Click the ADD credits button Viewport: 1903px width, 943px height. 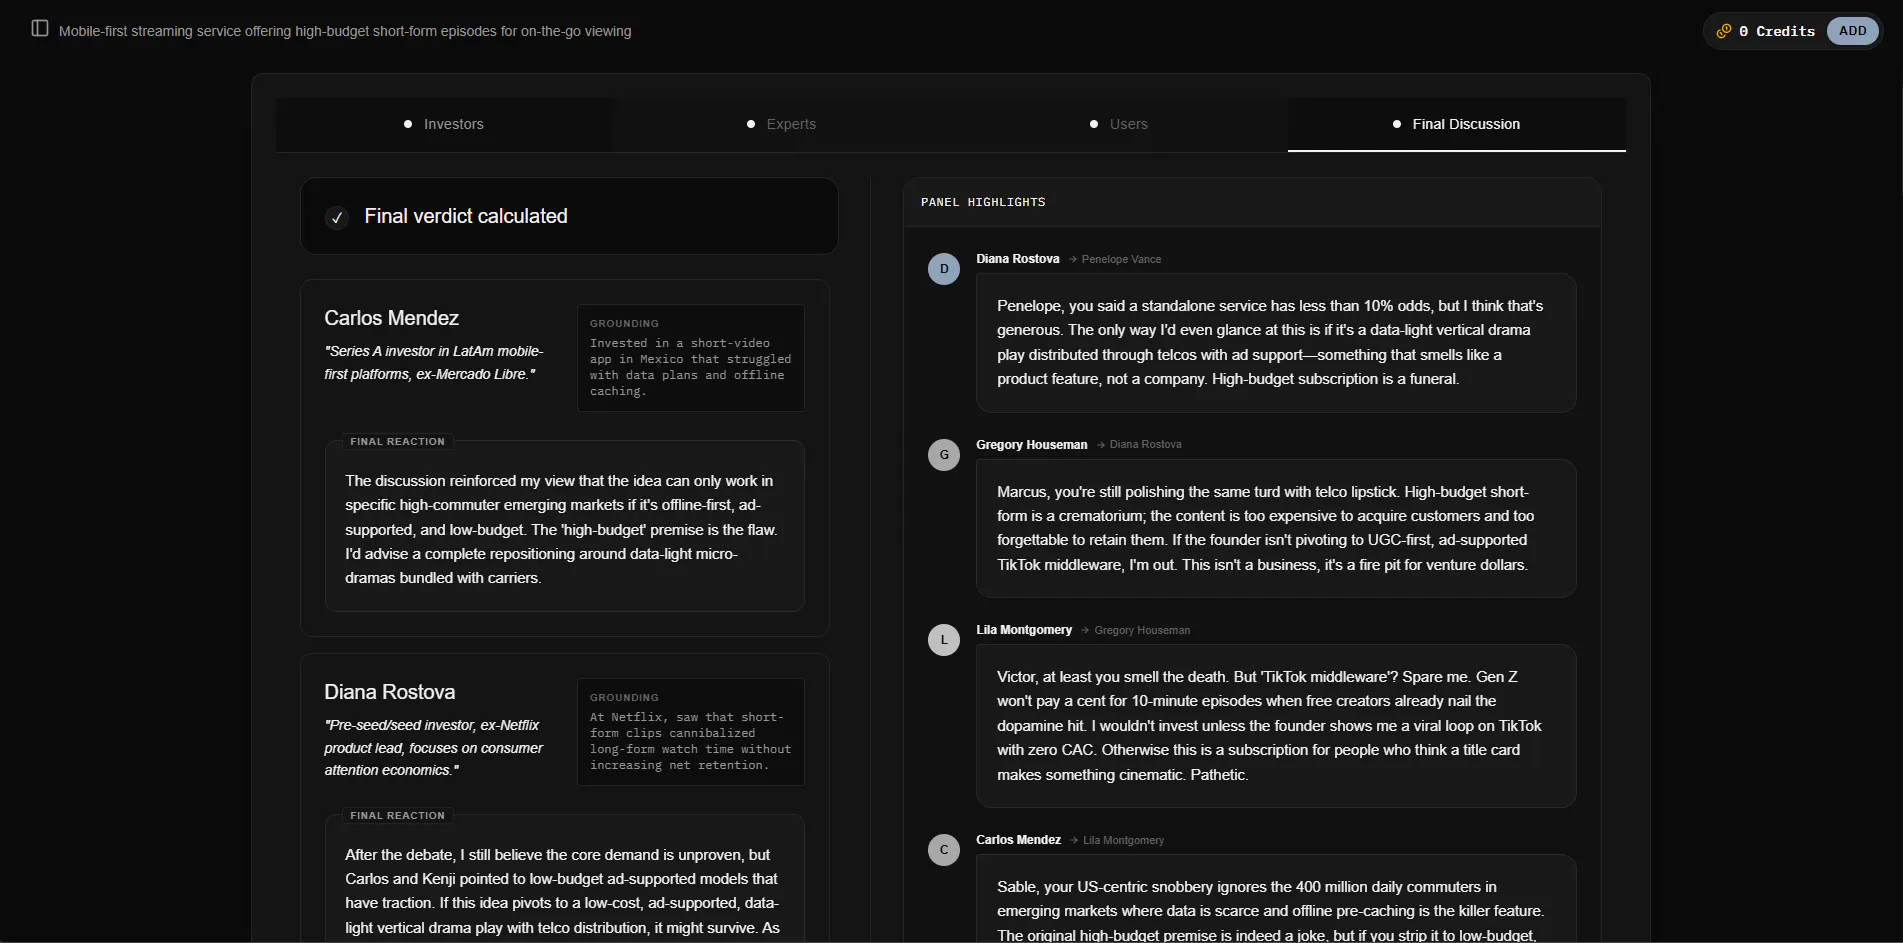[x=1852, y=31]
